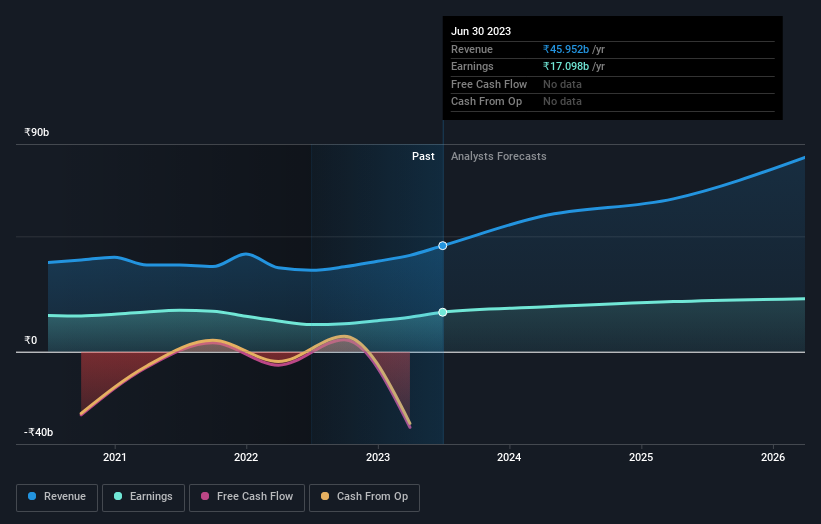
Task: Click the pink Free Cash Flow legend dot
Action: click(205, 496)
